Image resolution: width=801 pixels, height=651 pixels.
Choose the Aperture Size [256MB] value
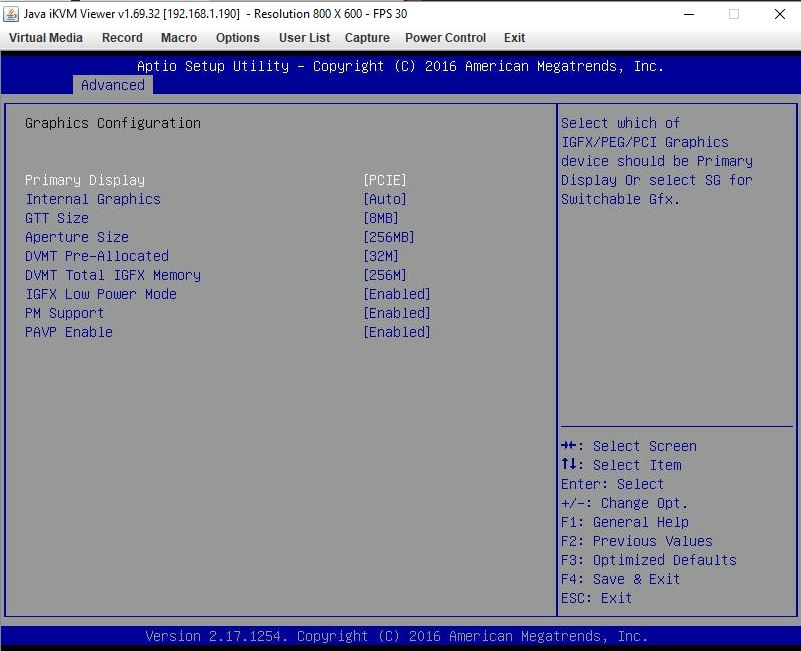(x=389, y=237)
